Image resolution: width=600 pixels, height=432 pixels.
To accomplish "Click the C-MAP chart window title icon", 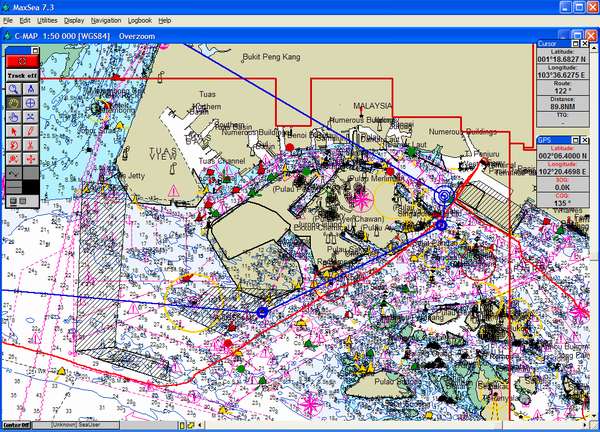I will point(7,36).
